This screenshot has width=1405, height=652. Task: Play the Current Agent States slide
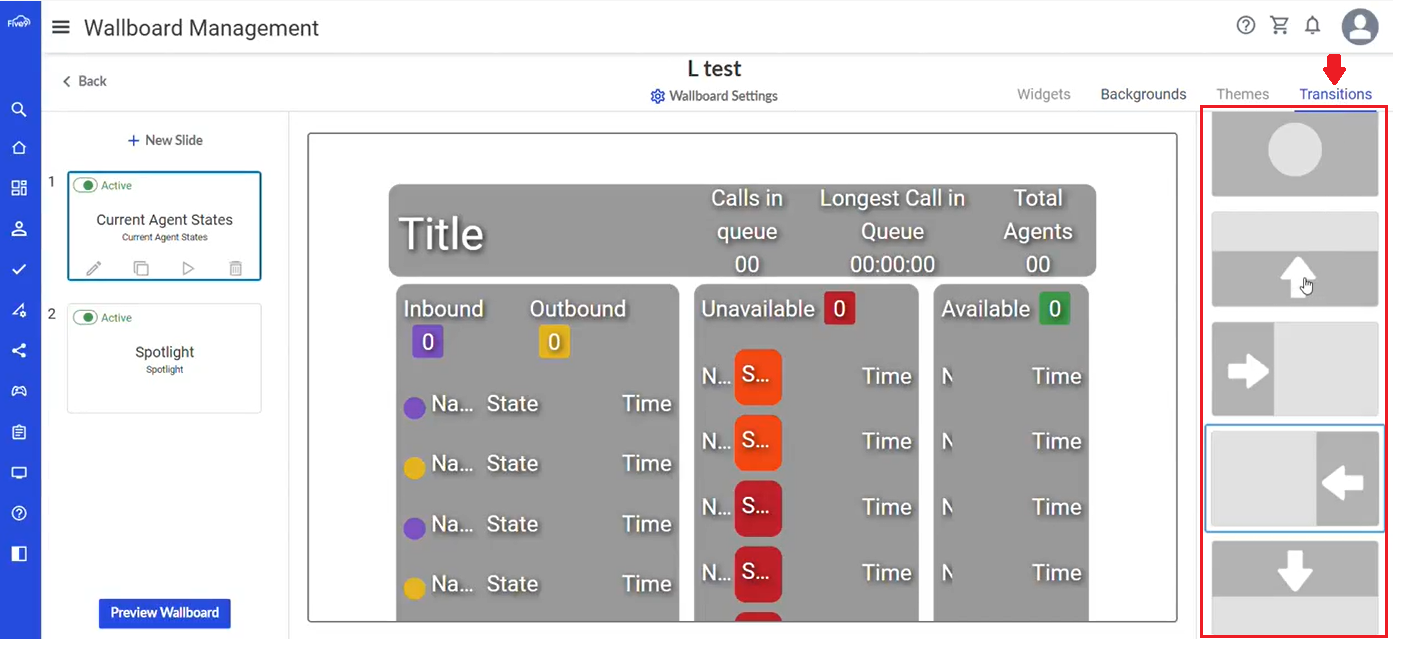tap(188, 268)
